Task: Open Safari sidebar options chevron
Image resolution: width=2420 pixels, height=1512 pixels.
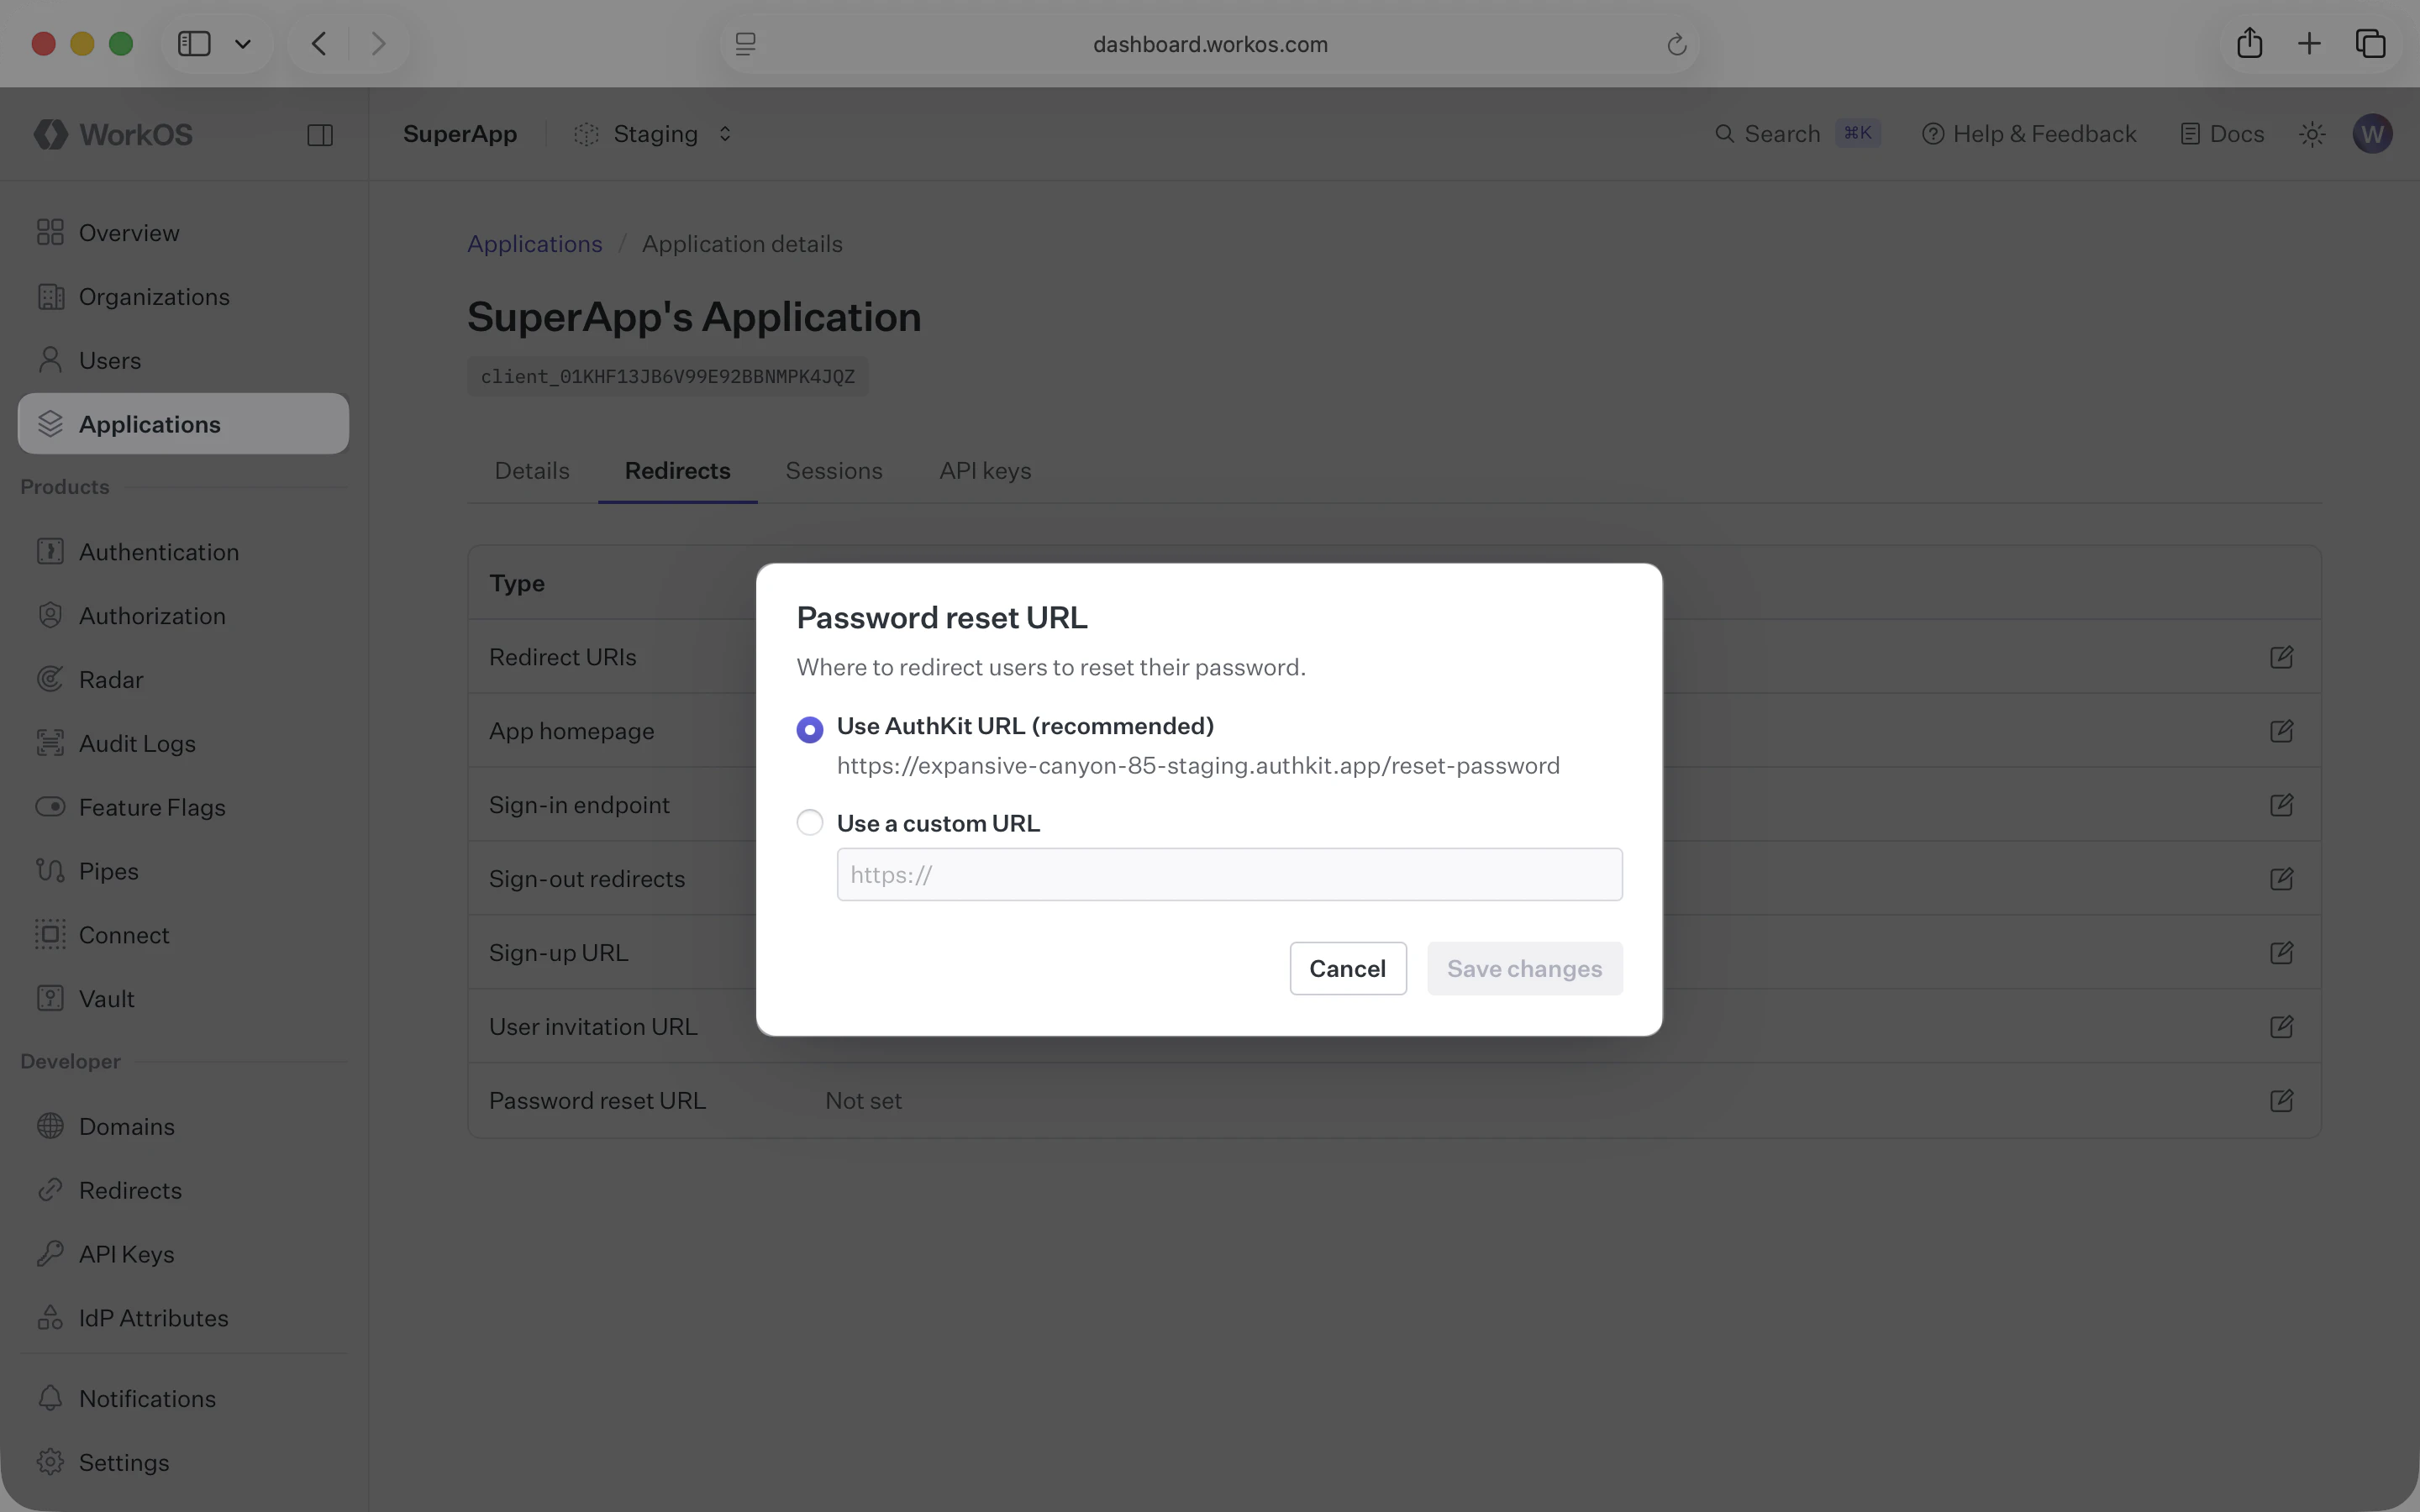Action: pyautogui.click(x=242, y=44)
